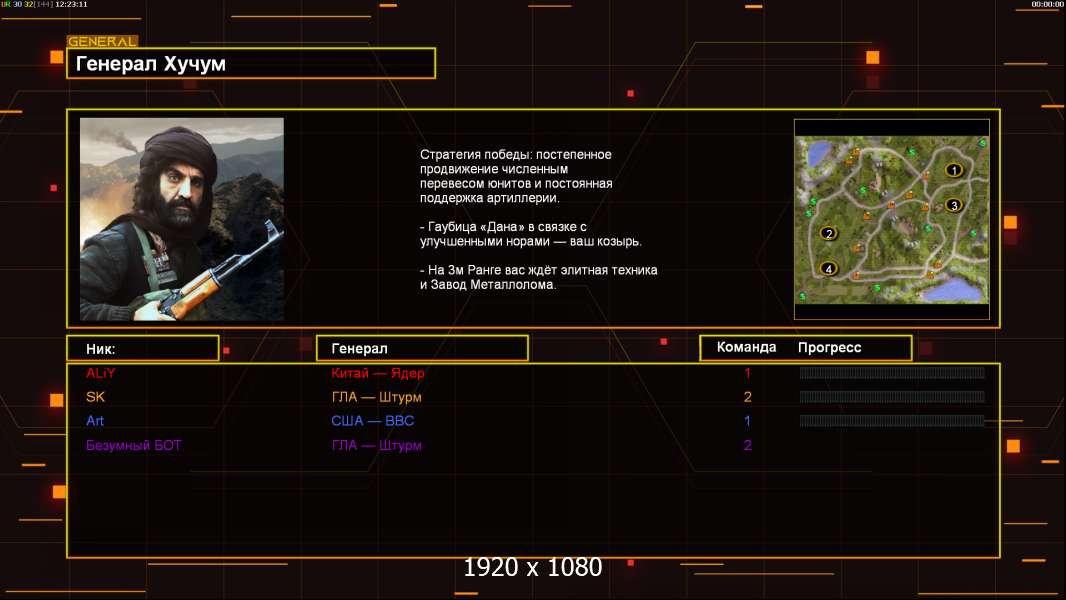This screenshot has width=1066, height=600.
Task: Click the Ник: column header
Action: [143, 349]
